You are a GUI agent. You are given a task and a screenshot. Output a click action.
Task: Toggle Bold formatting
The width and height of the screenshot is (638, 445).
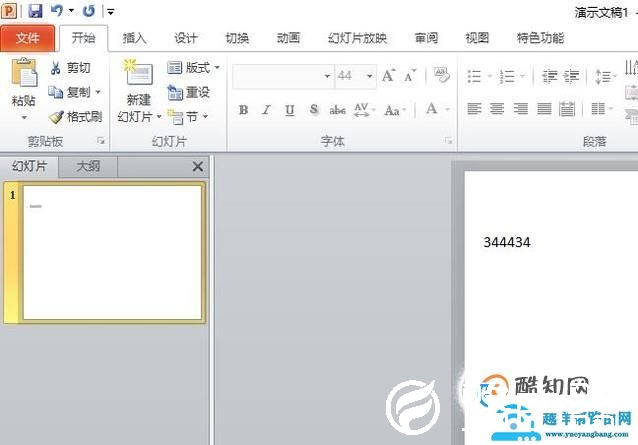coord(243,110)
